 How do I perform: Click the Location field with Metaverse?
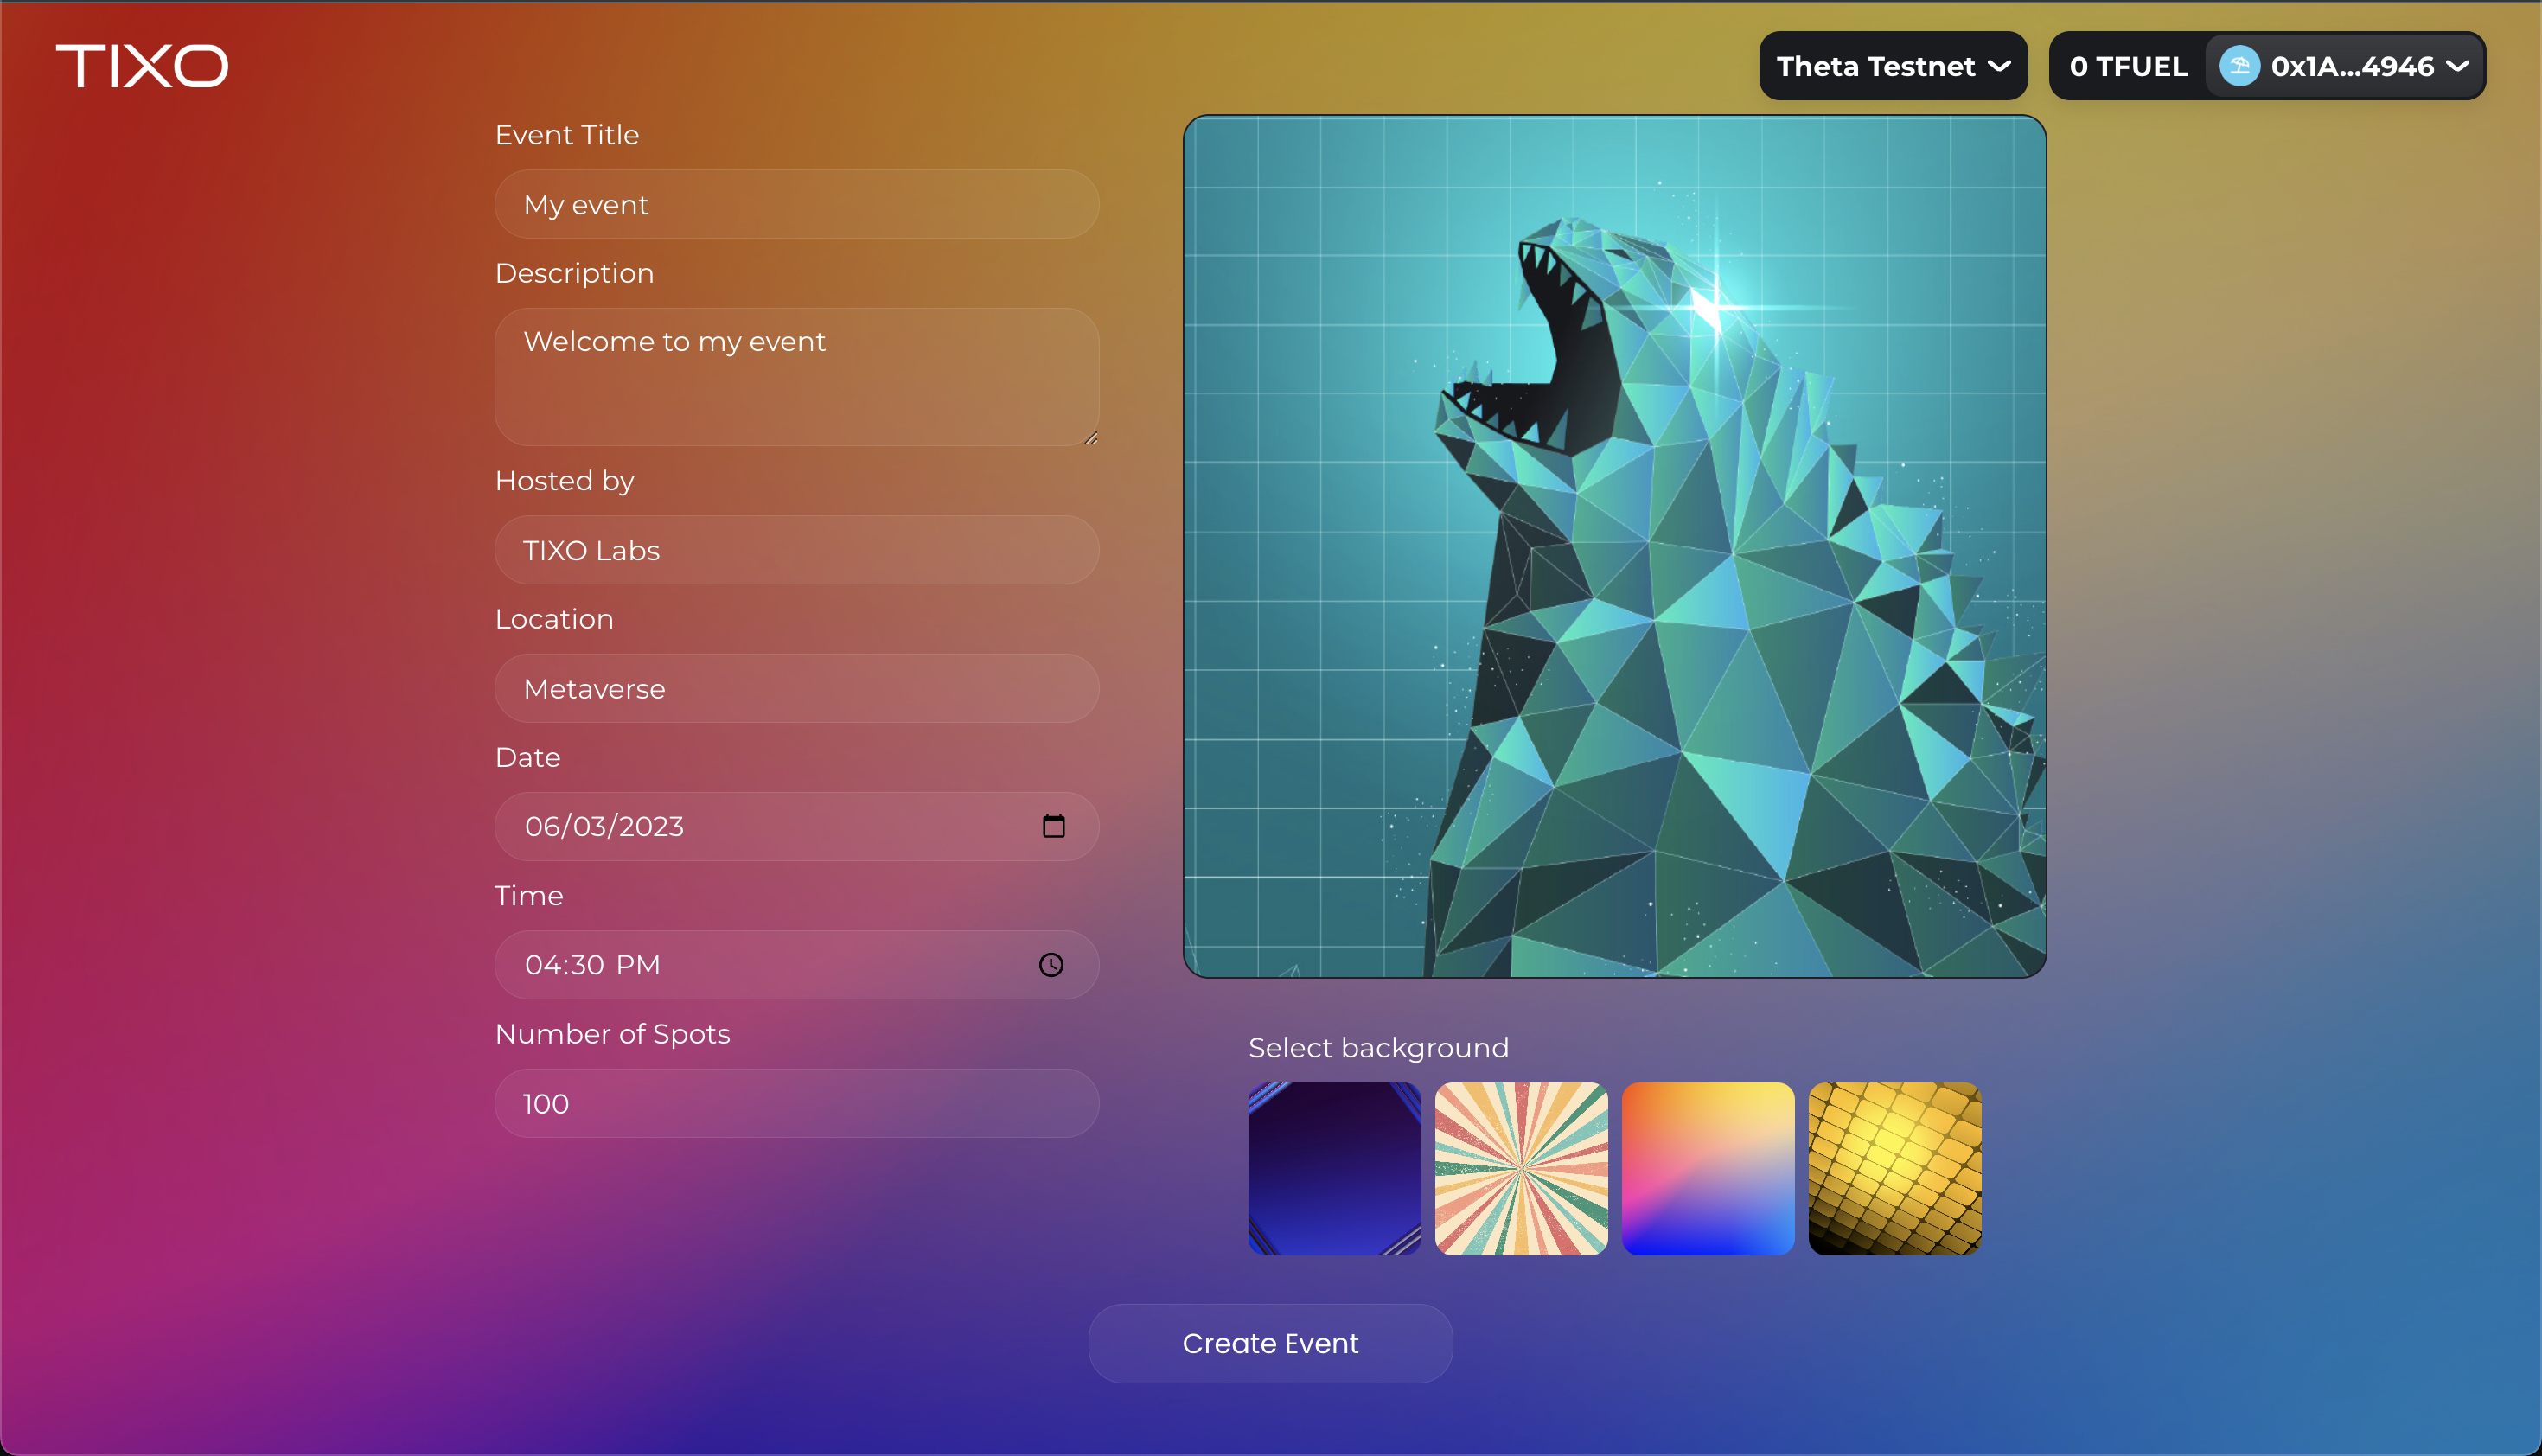coord(796,688)
